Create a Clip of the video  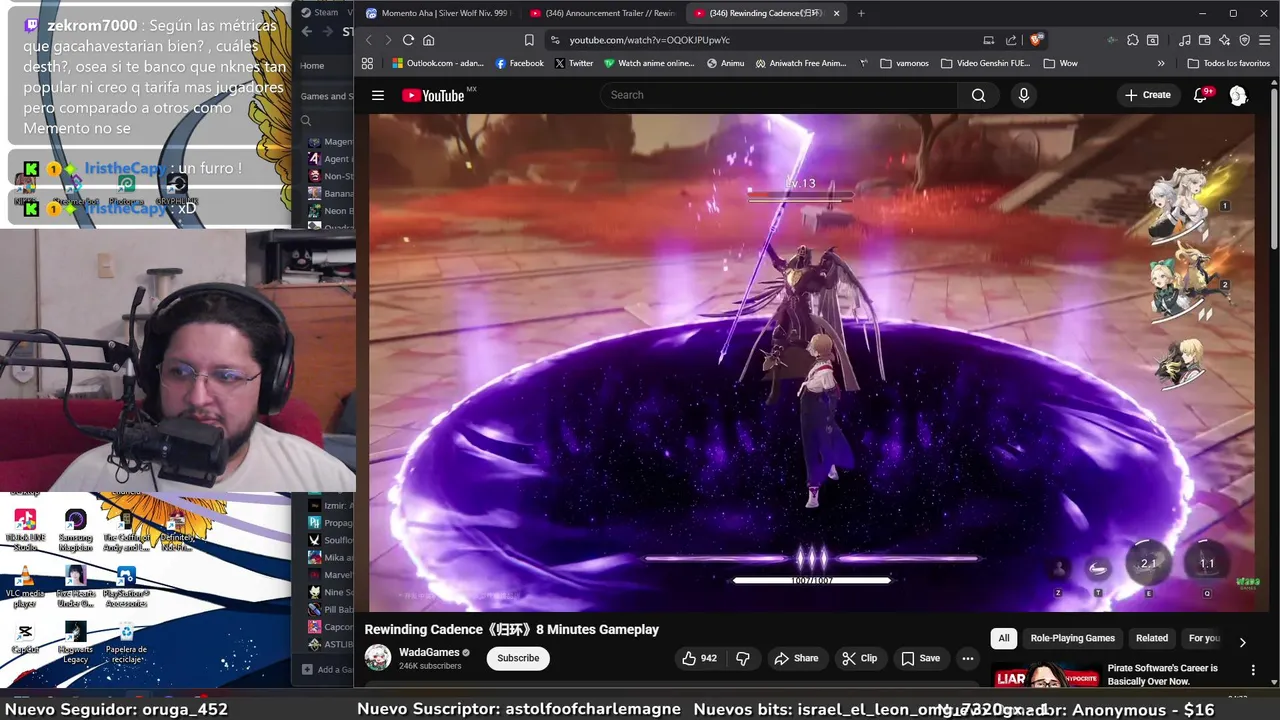click(859, 658)
